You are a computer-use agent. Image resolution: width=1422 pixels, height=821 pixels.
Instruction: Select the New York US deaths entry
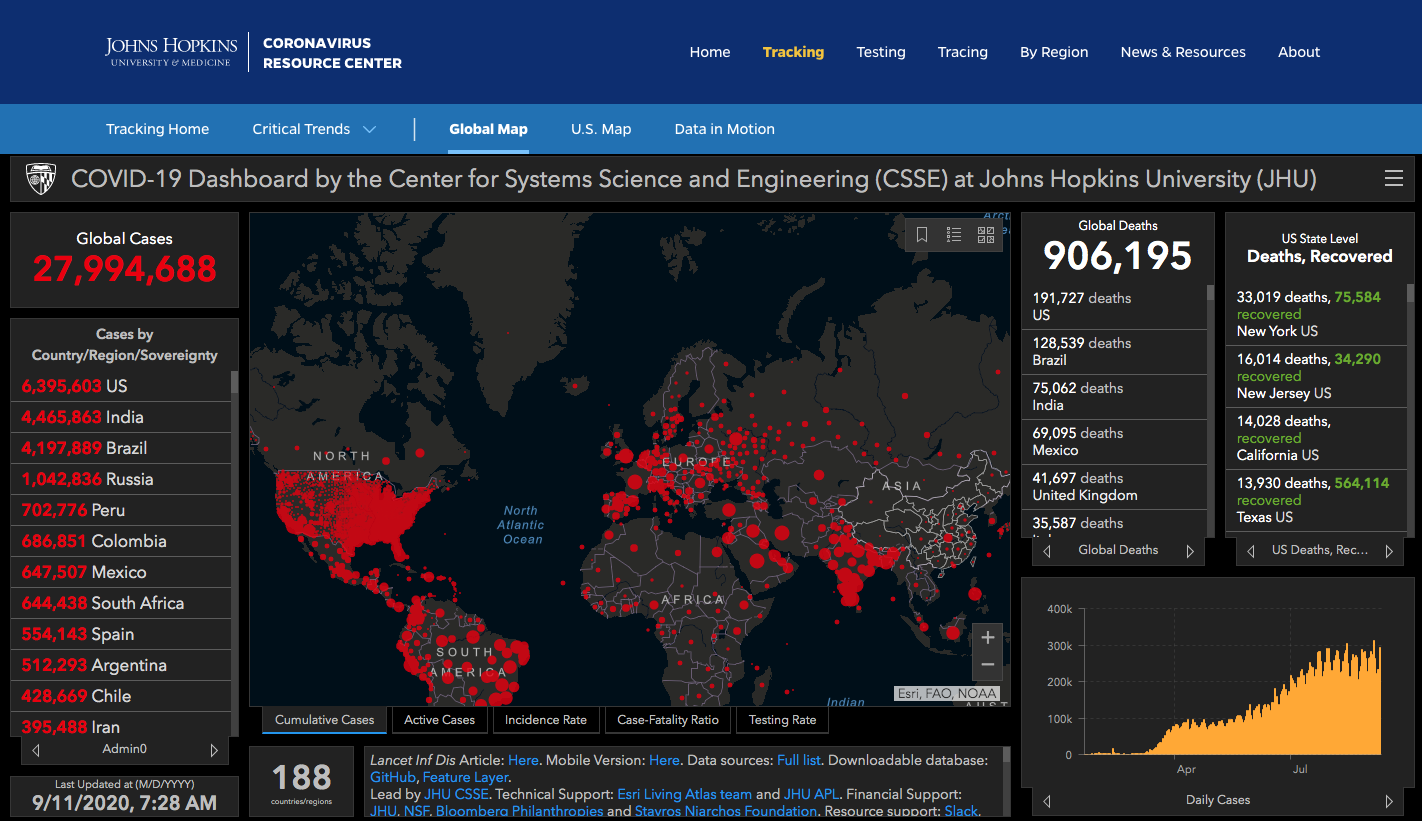tap(1316, 314)
